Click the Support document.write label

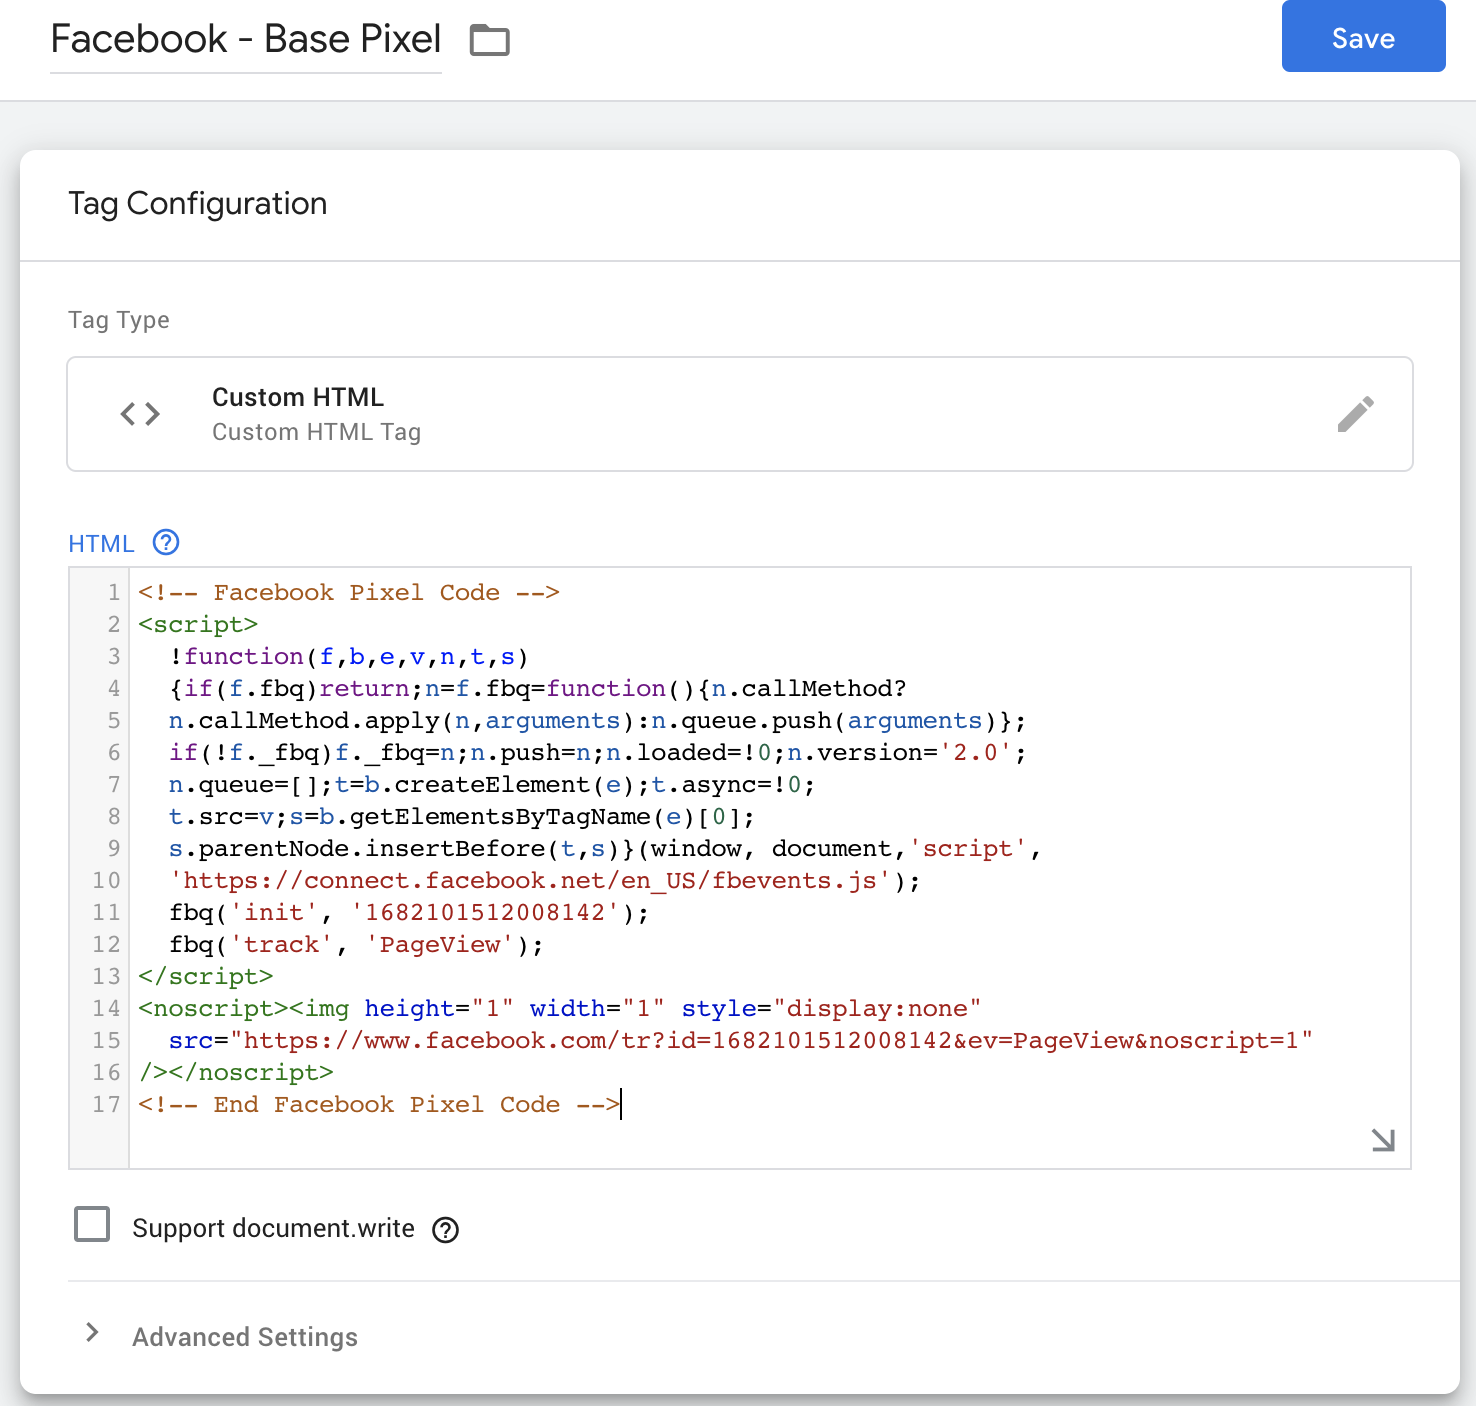273,1228
